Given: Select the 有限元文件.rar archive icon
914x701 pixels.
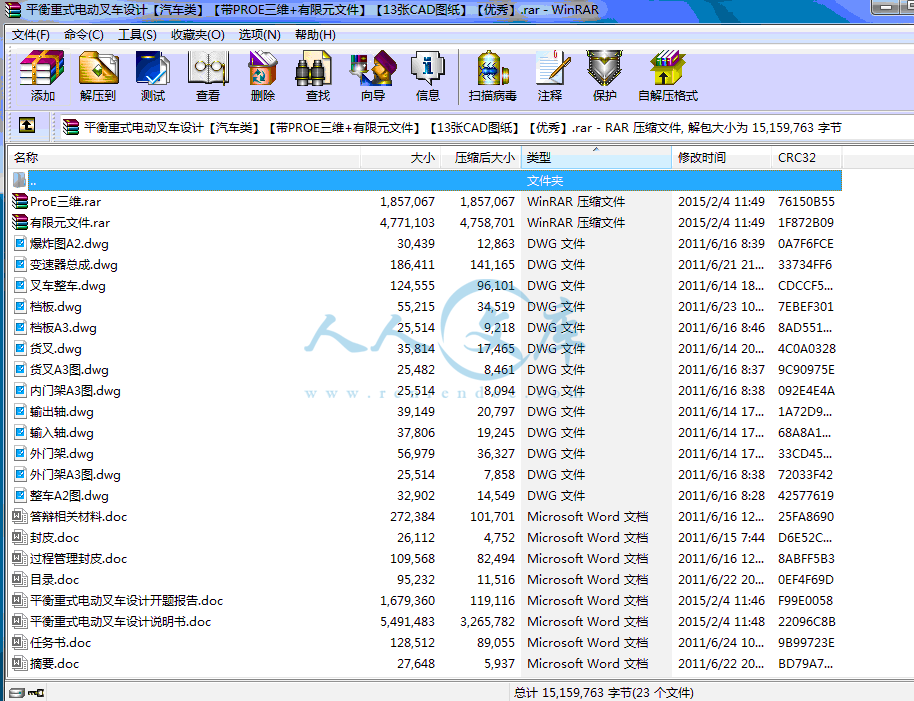Looking at the screenshot, I should point(20,223).
